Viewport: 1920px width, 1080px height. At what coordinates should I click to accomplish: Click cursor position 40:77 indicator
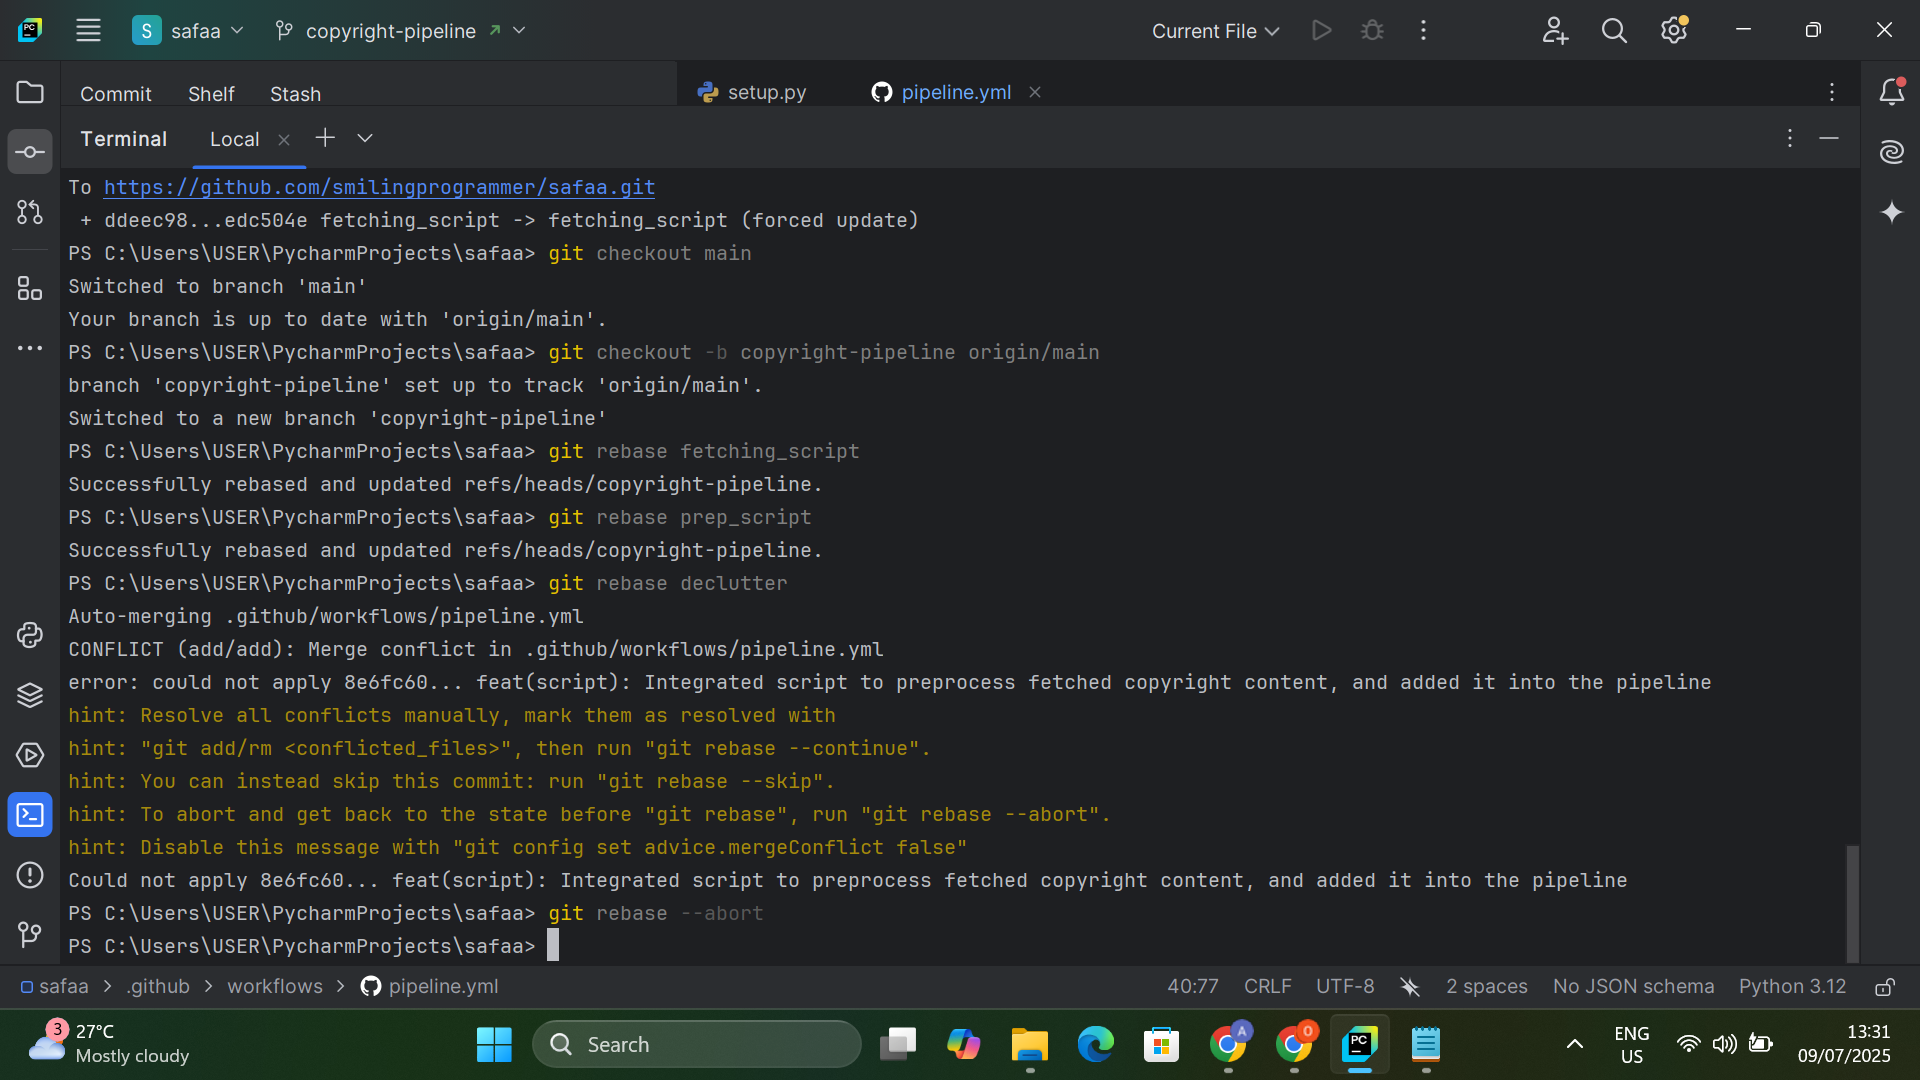1192,987
